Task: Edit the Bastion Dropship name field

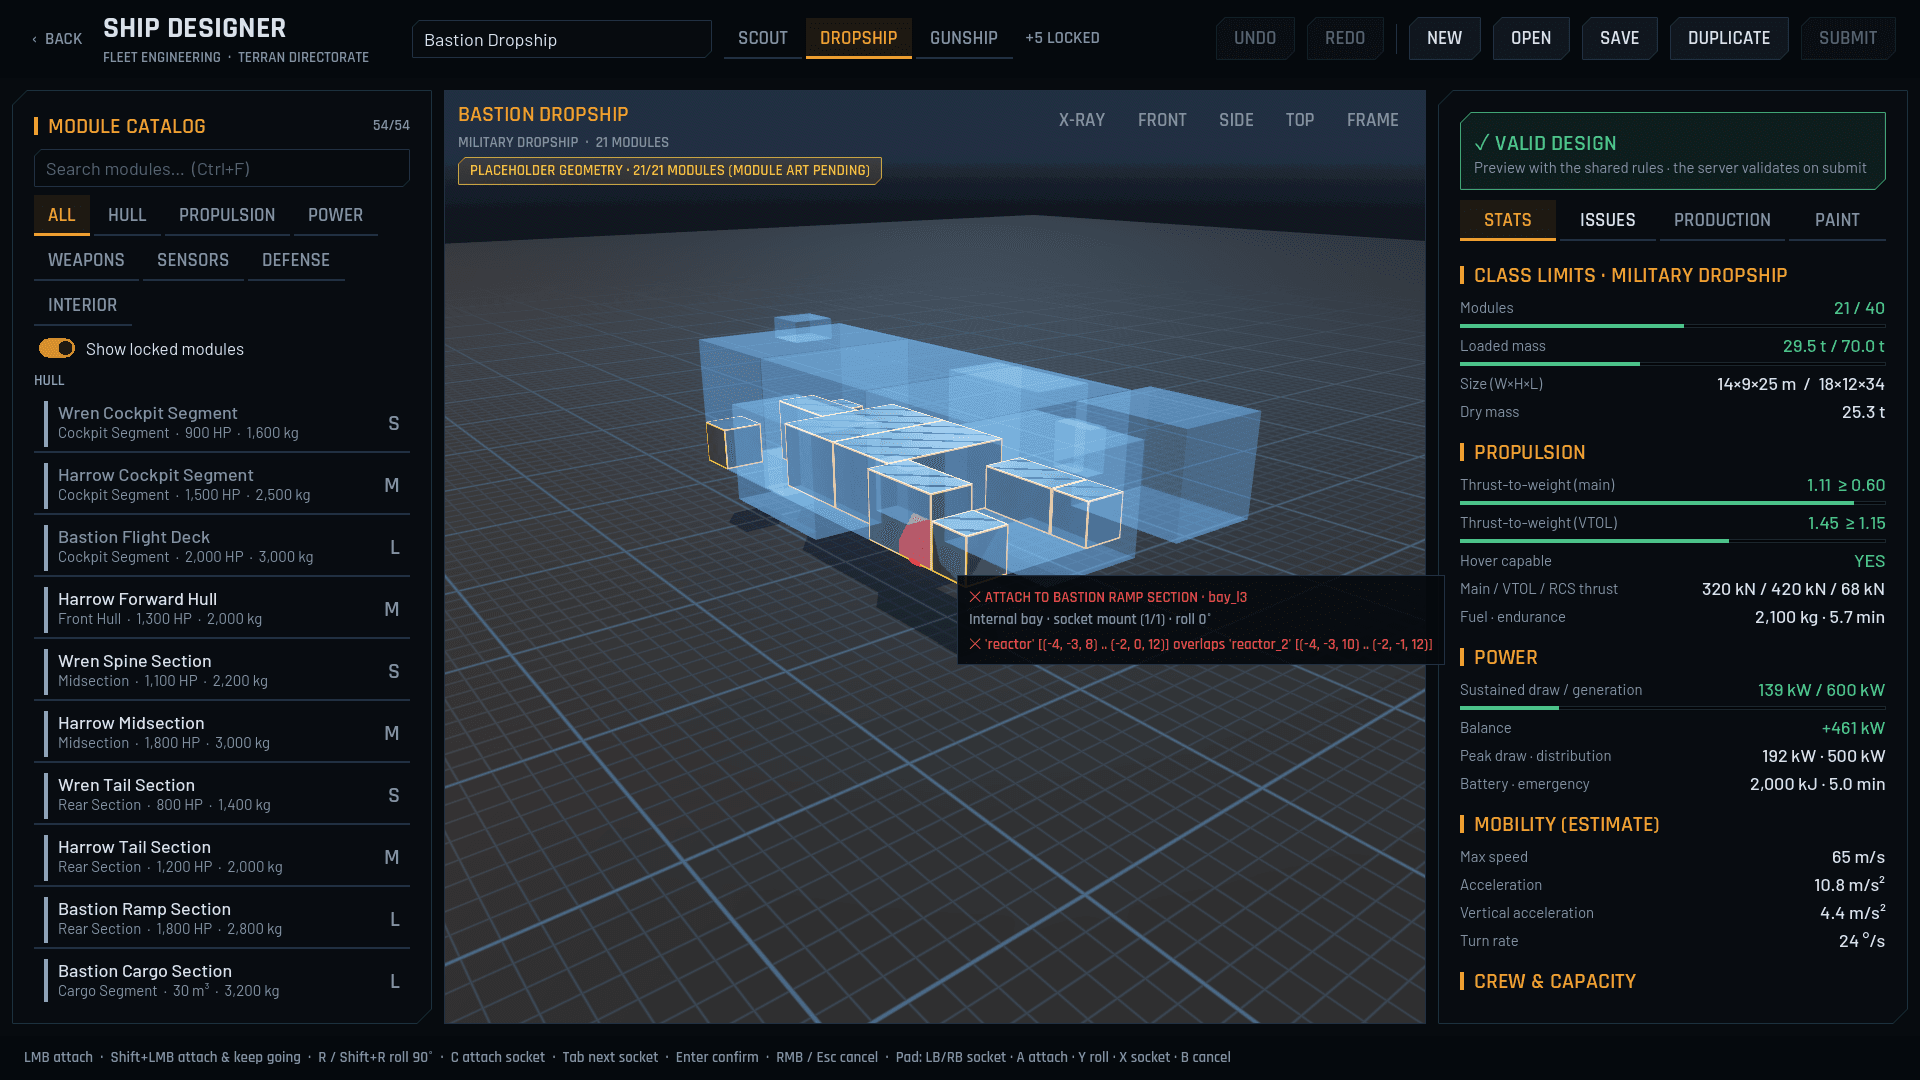Action: click(x=562, y=39)
